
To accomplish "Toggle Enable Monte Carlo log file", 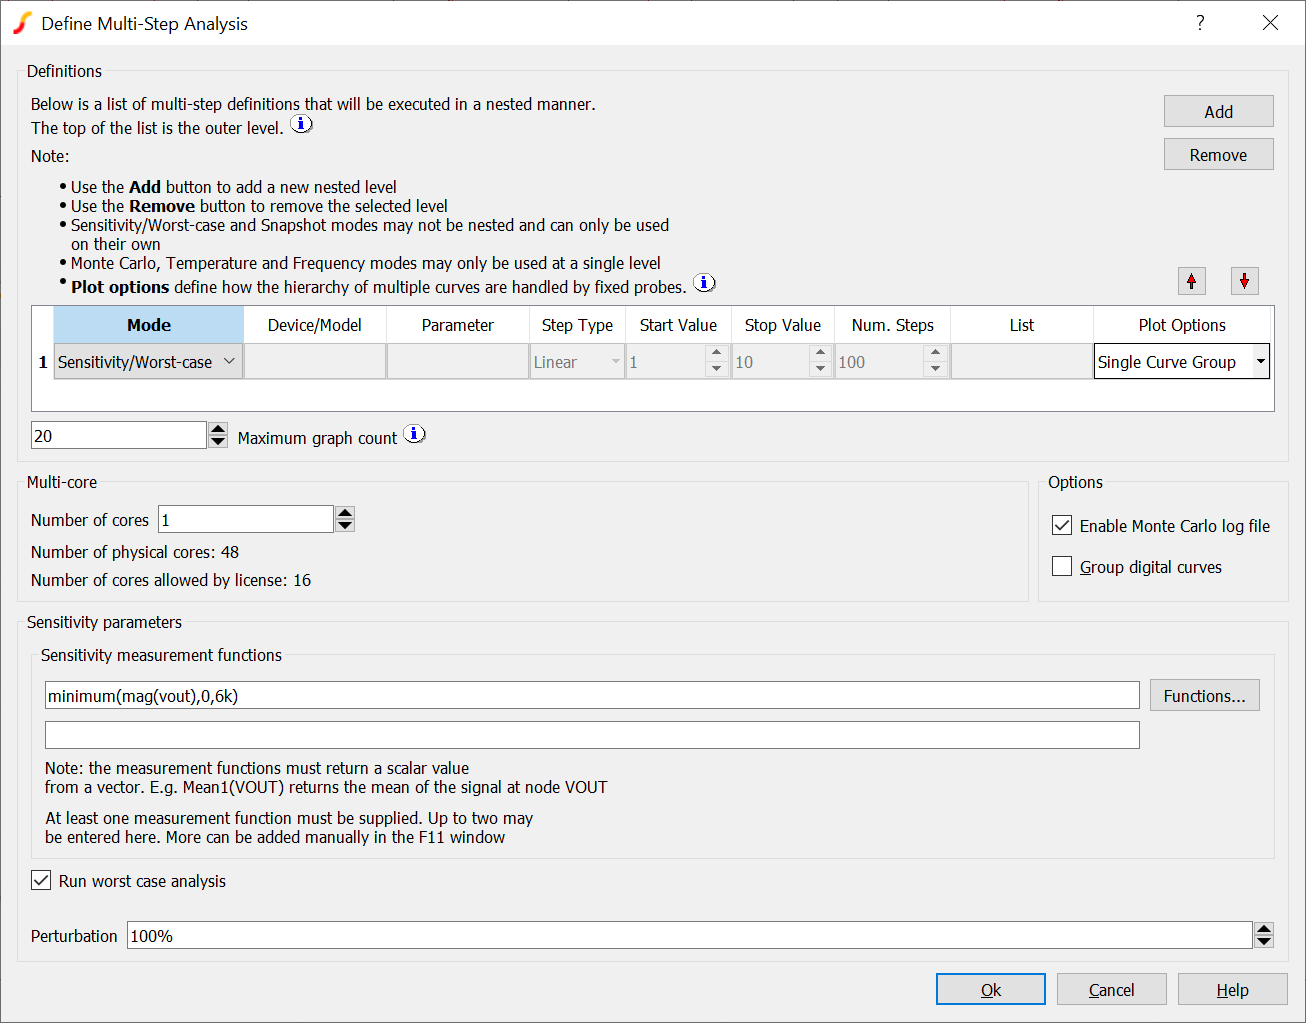I will pos(1062,526).
